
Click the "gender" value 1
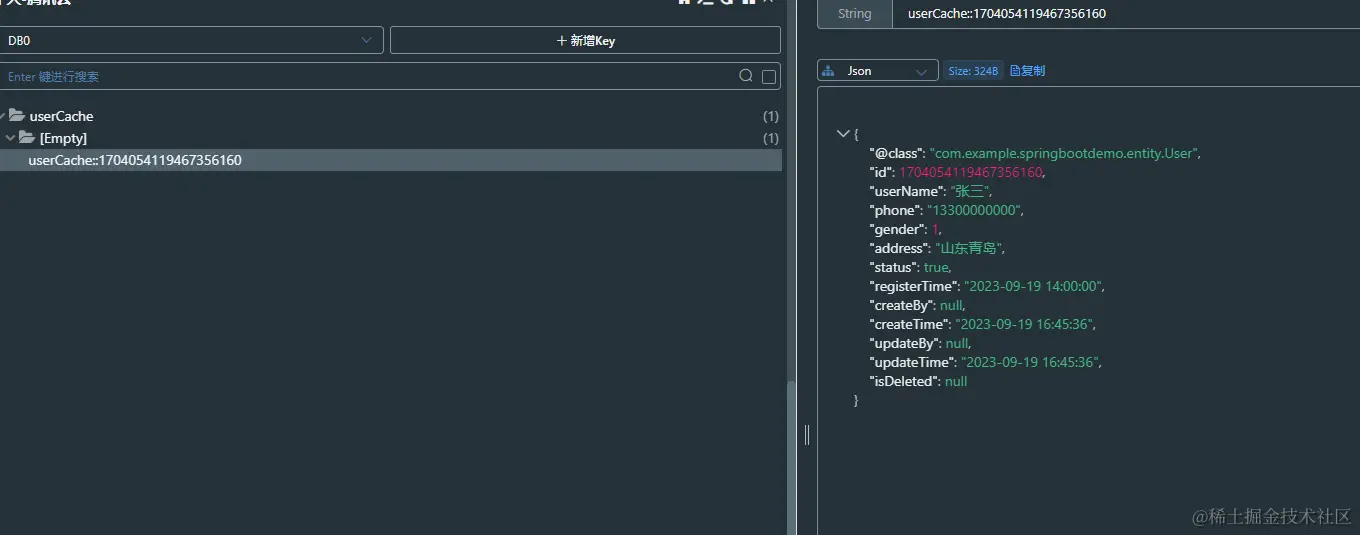935,229
